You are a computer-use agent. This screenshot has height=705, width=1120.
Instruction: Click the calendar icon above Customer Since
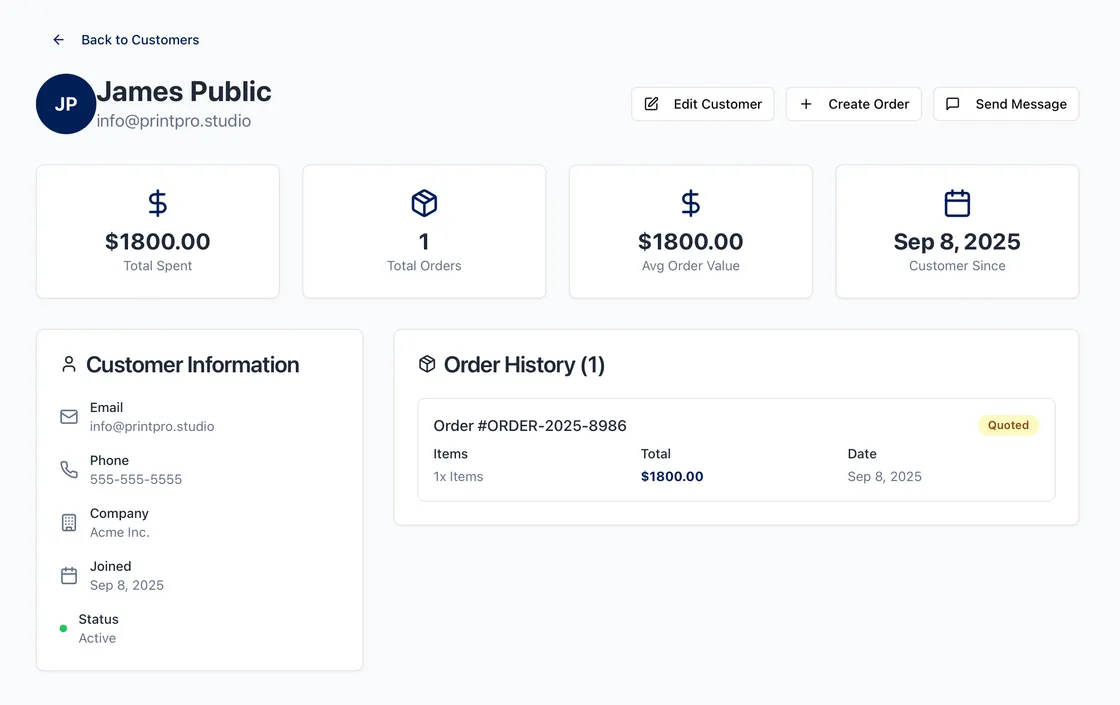tap(956, 202)
